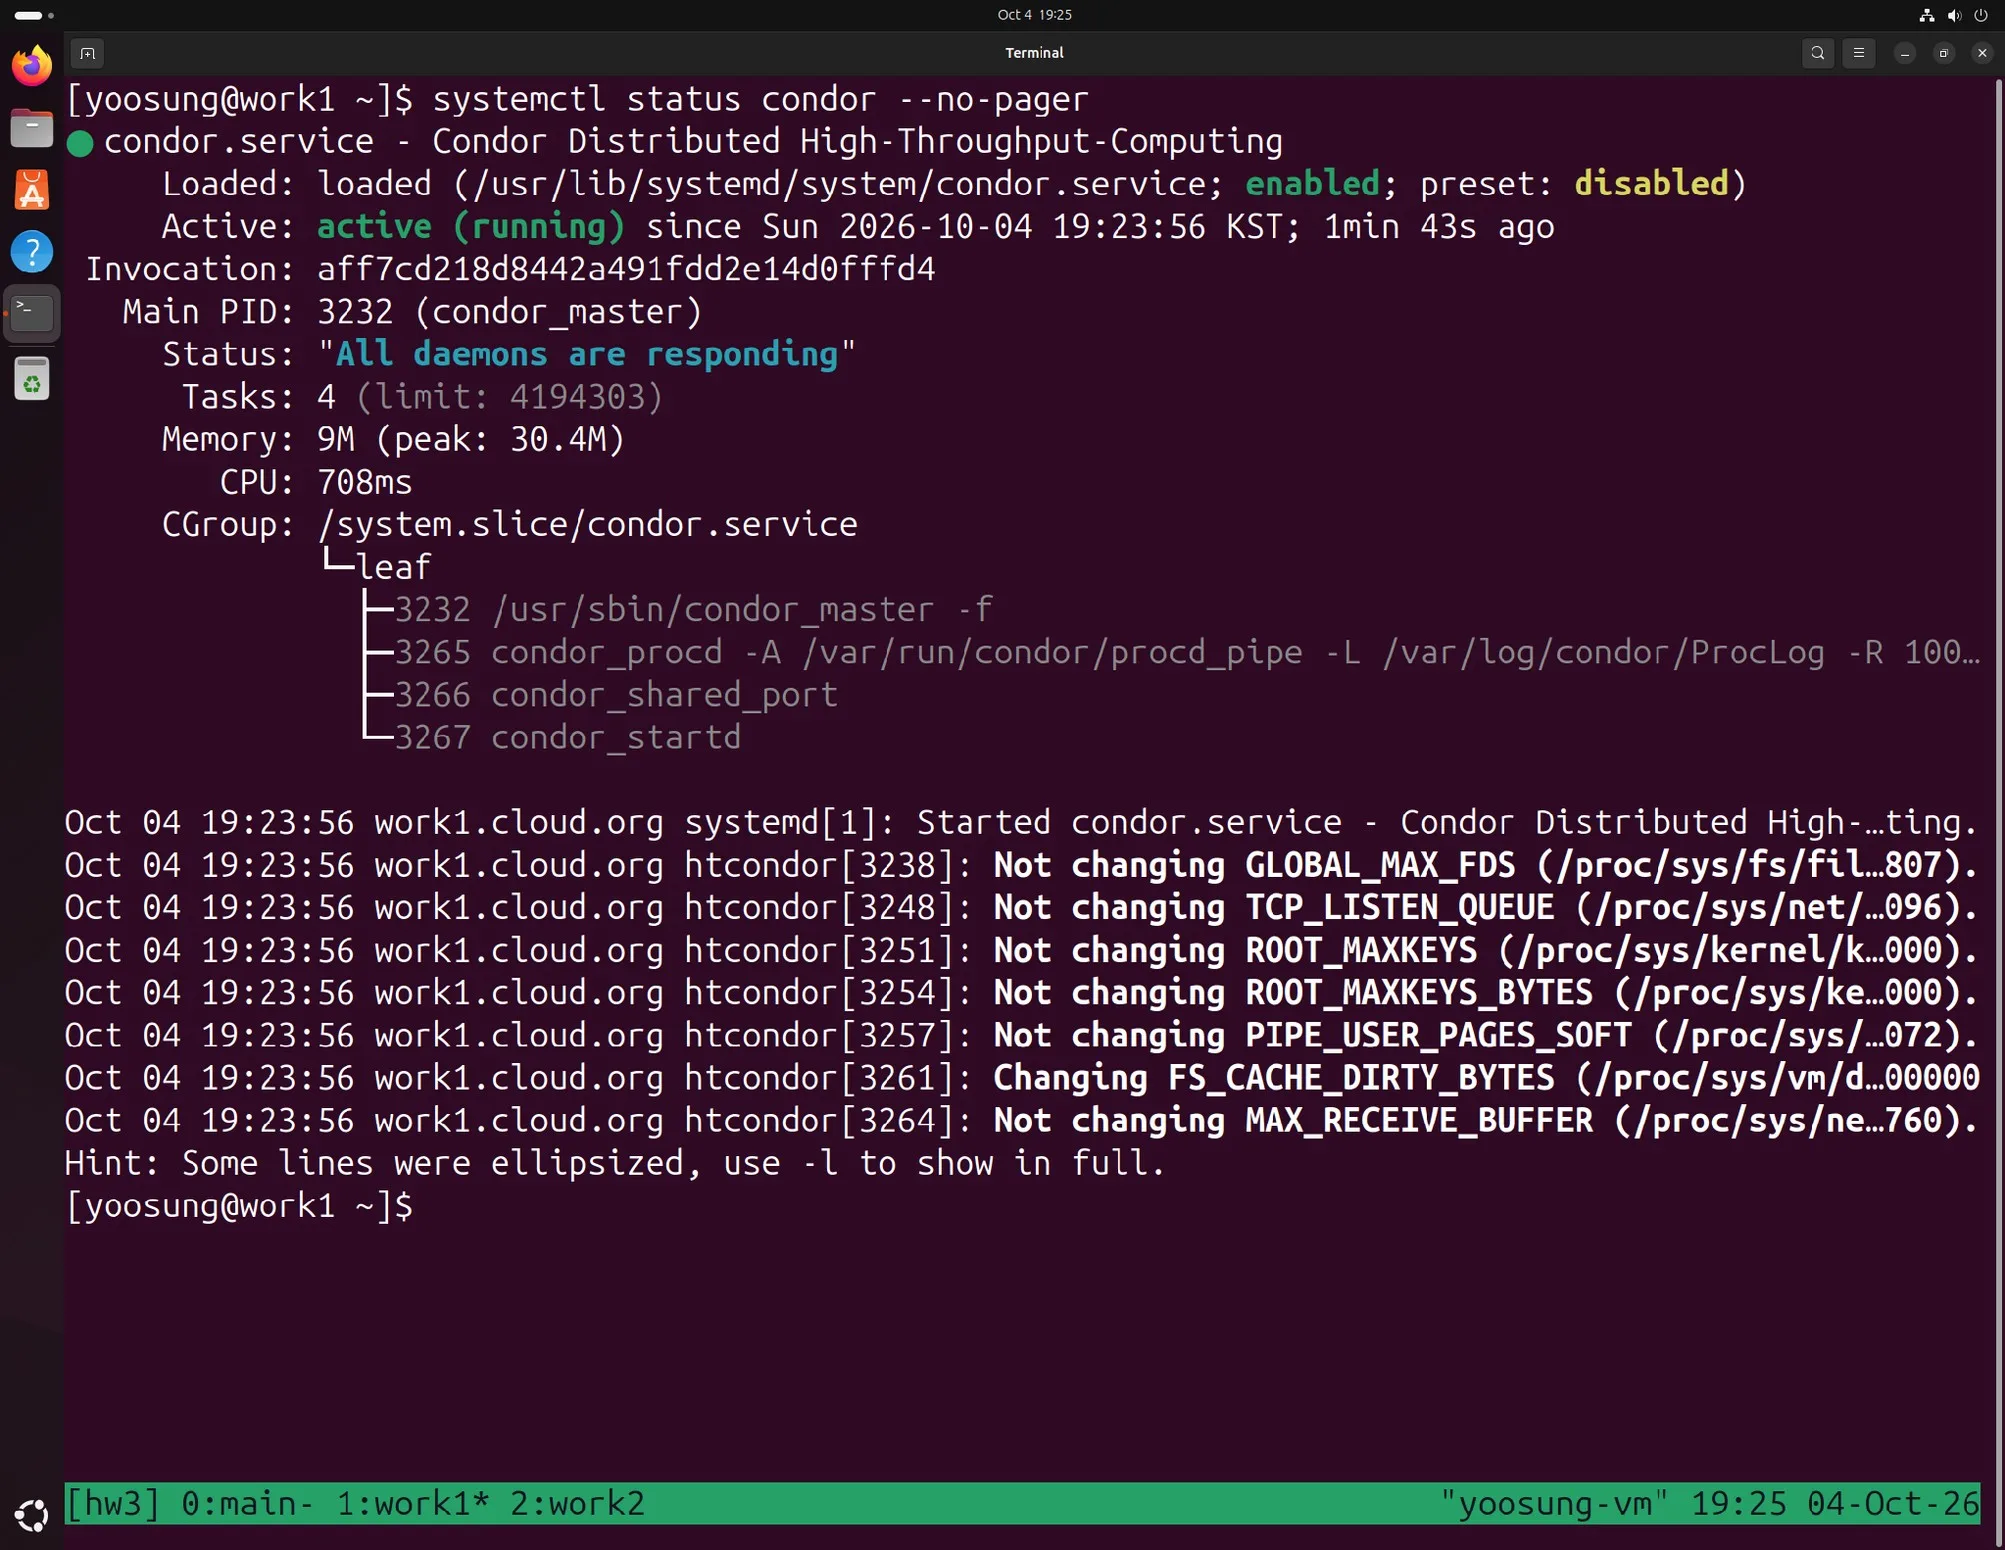Viewport: 2005px width, 1550px height.
Task: Click process 3267 condor_startd
Action: pos(568,737)
